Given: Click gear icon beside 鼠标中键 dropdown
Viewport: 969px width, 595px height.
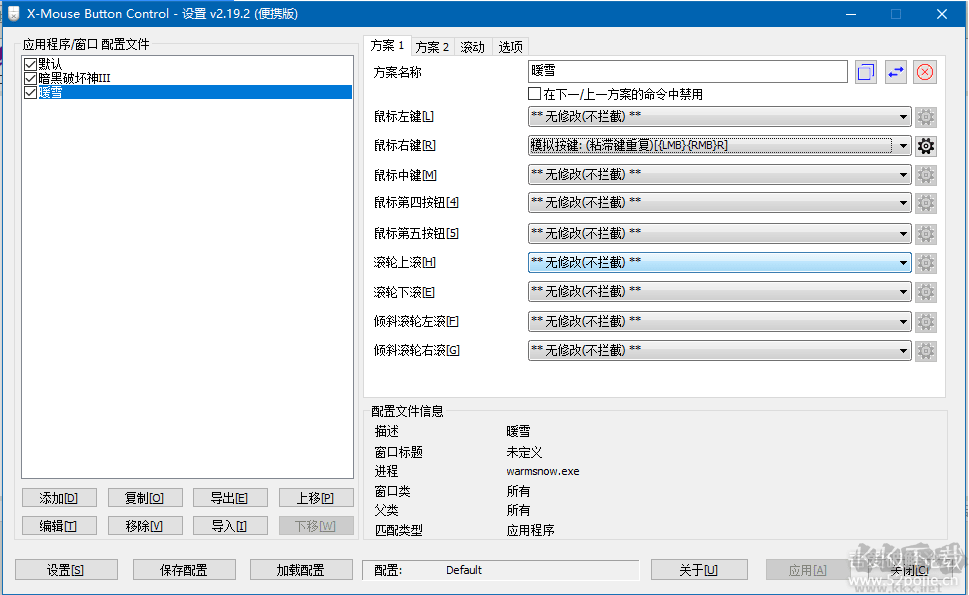Looking at the screenshot, I should [925, 174].
